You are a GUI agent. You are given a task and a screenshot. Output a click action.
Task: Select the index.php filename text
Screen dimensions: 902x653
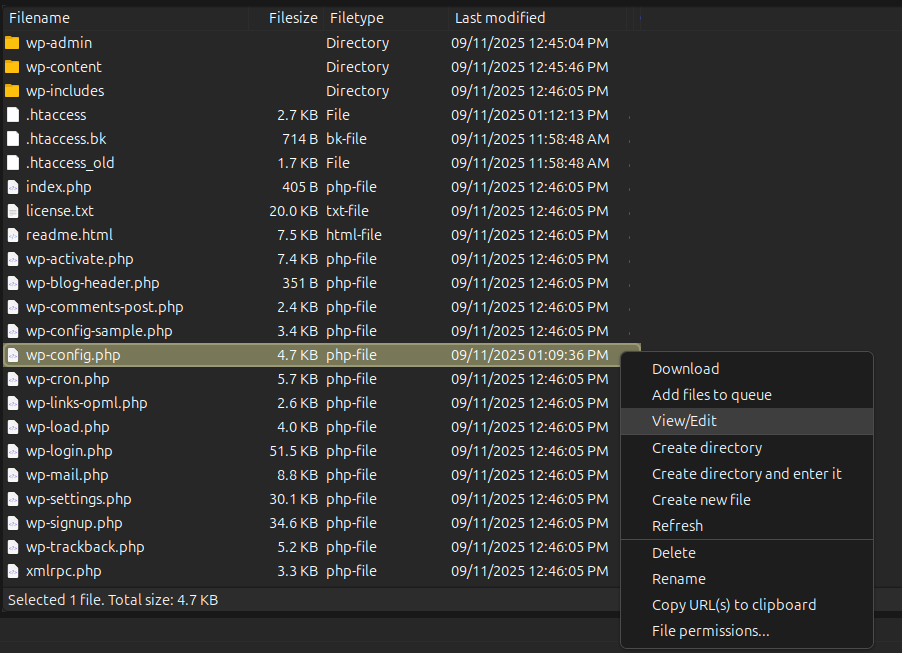(59, 187)
